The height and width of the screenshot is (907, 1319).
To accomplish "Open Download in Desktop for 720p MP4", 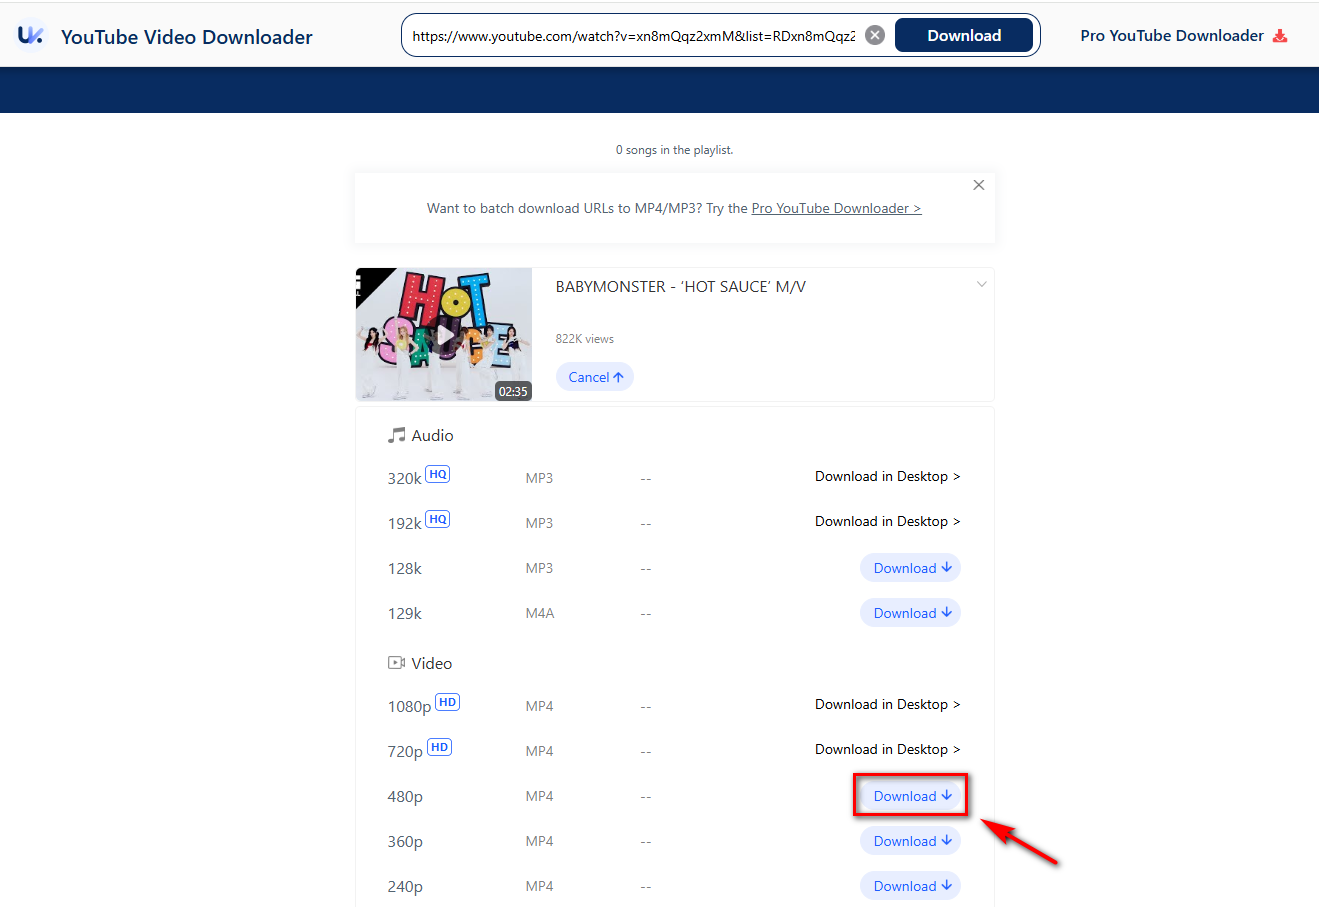I will coord(887,749).
